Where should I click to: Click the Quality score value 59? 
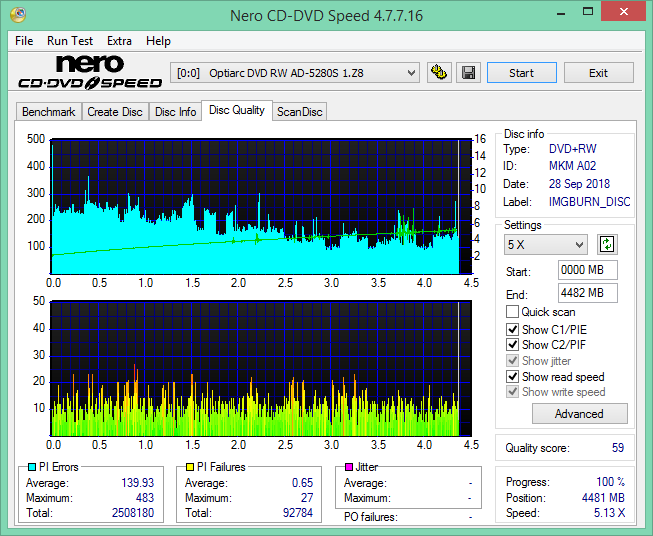point(618,448)
